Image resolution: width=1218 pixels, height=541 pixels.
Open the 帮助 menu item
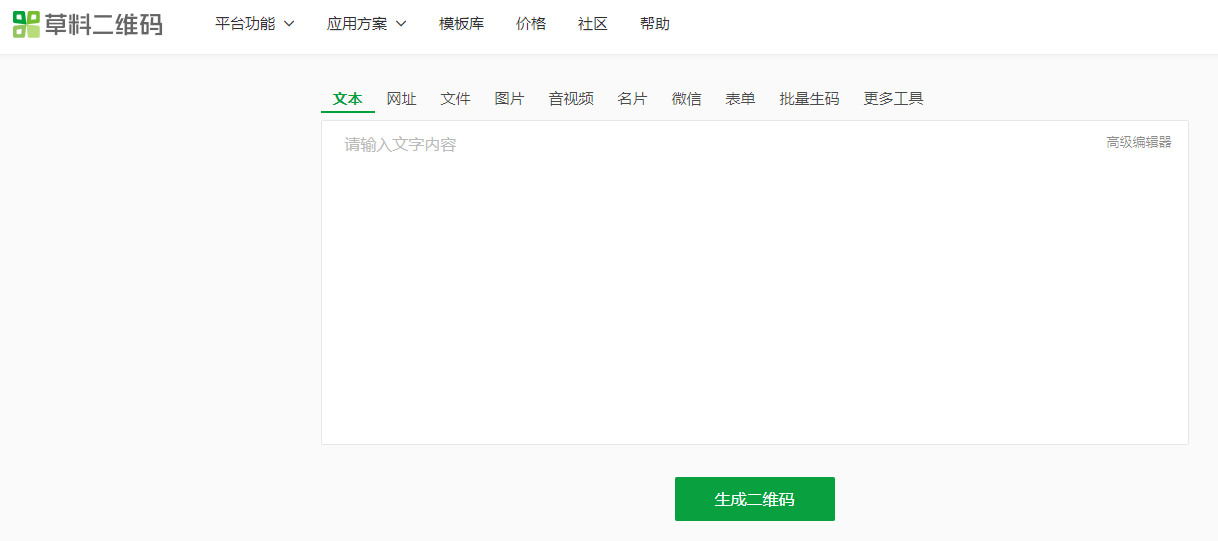pos(655,24)
